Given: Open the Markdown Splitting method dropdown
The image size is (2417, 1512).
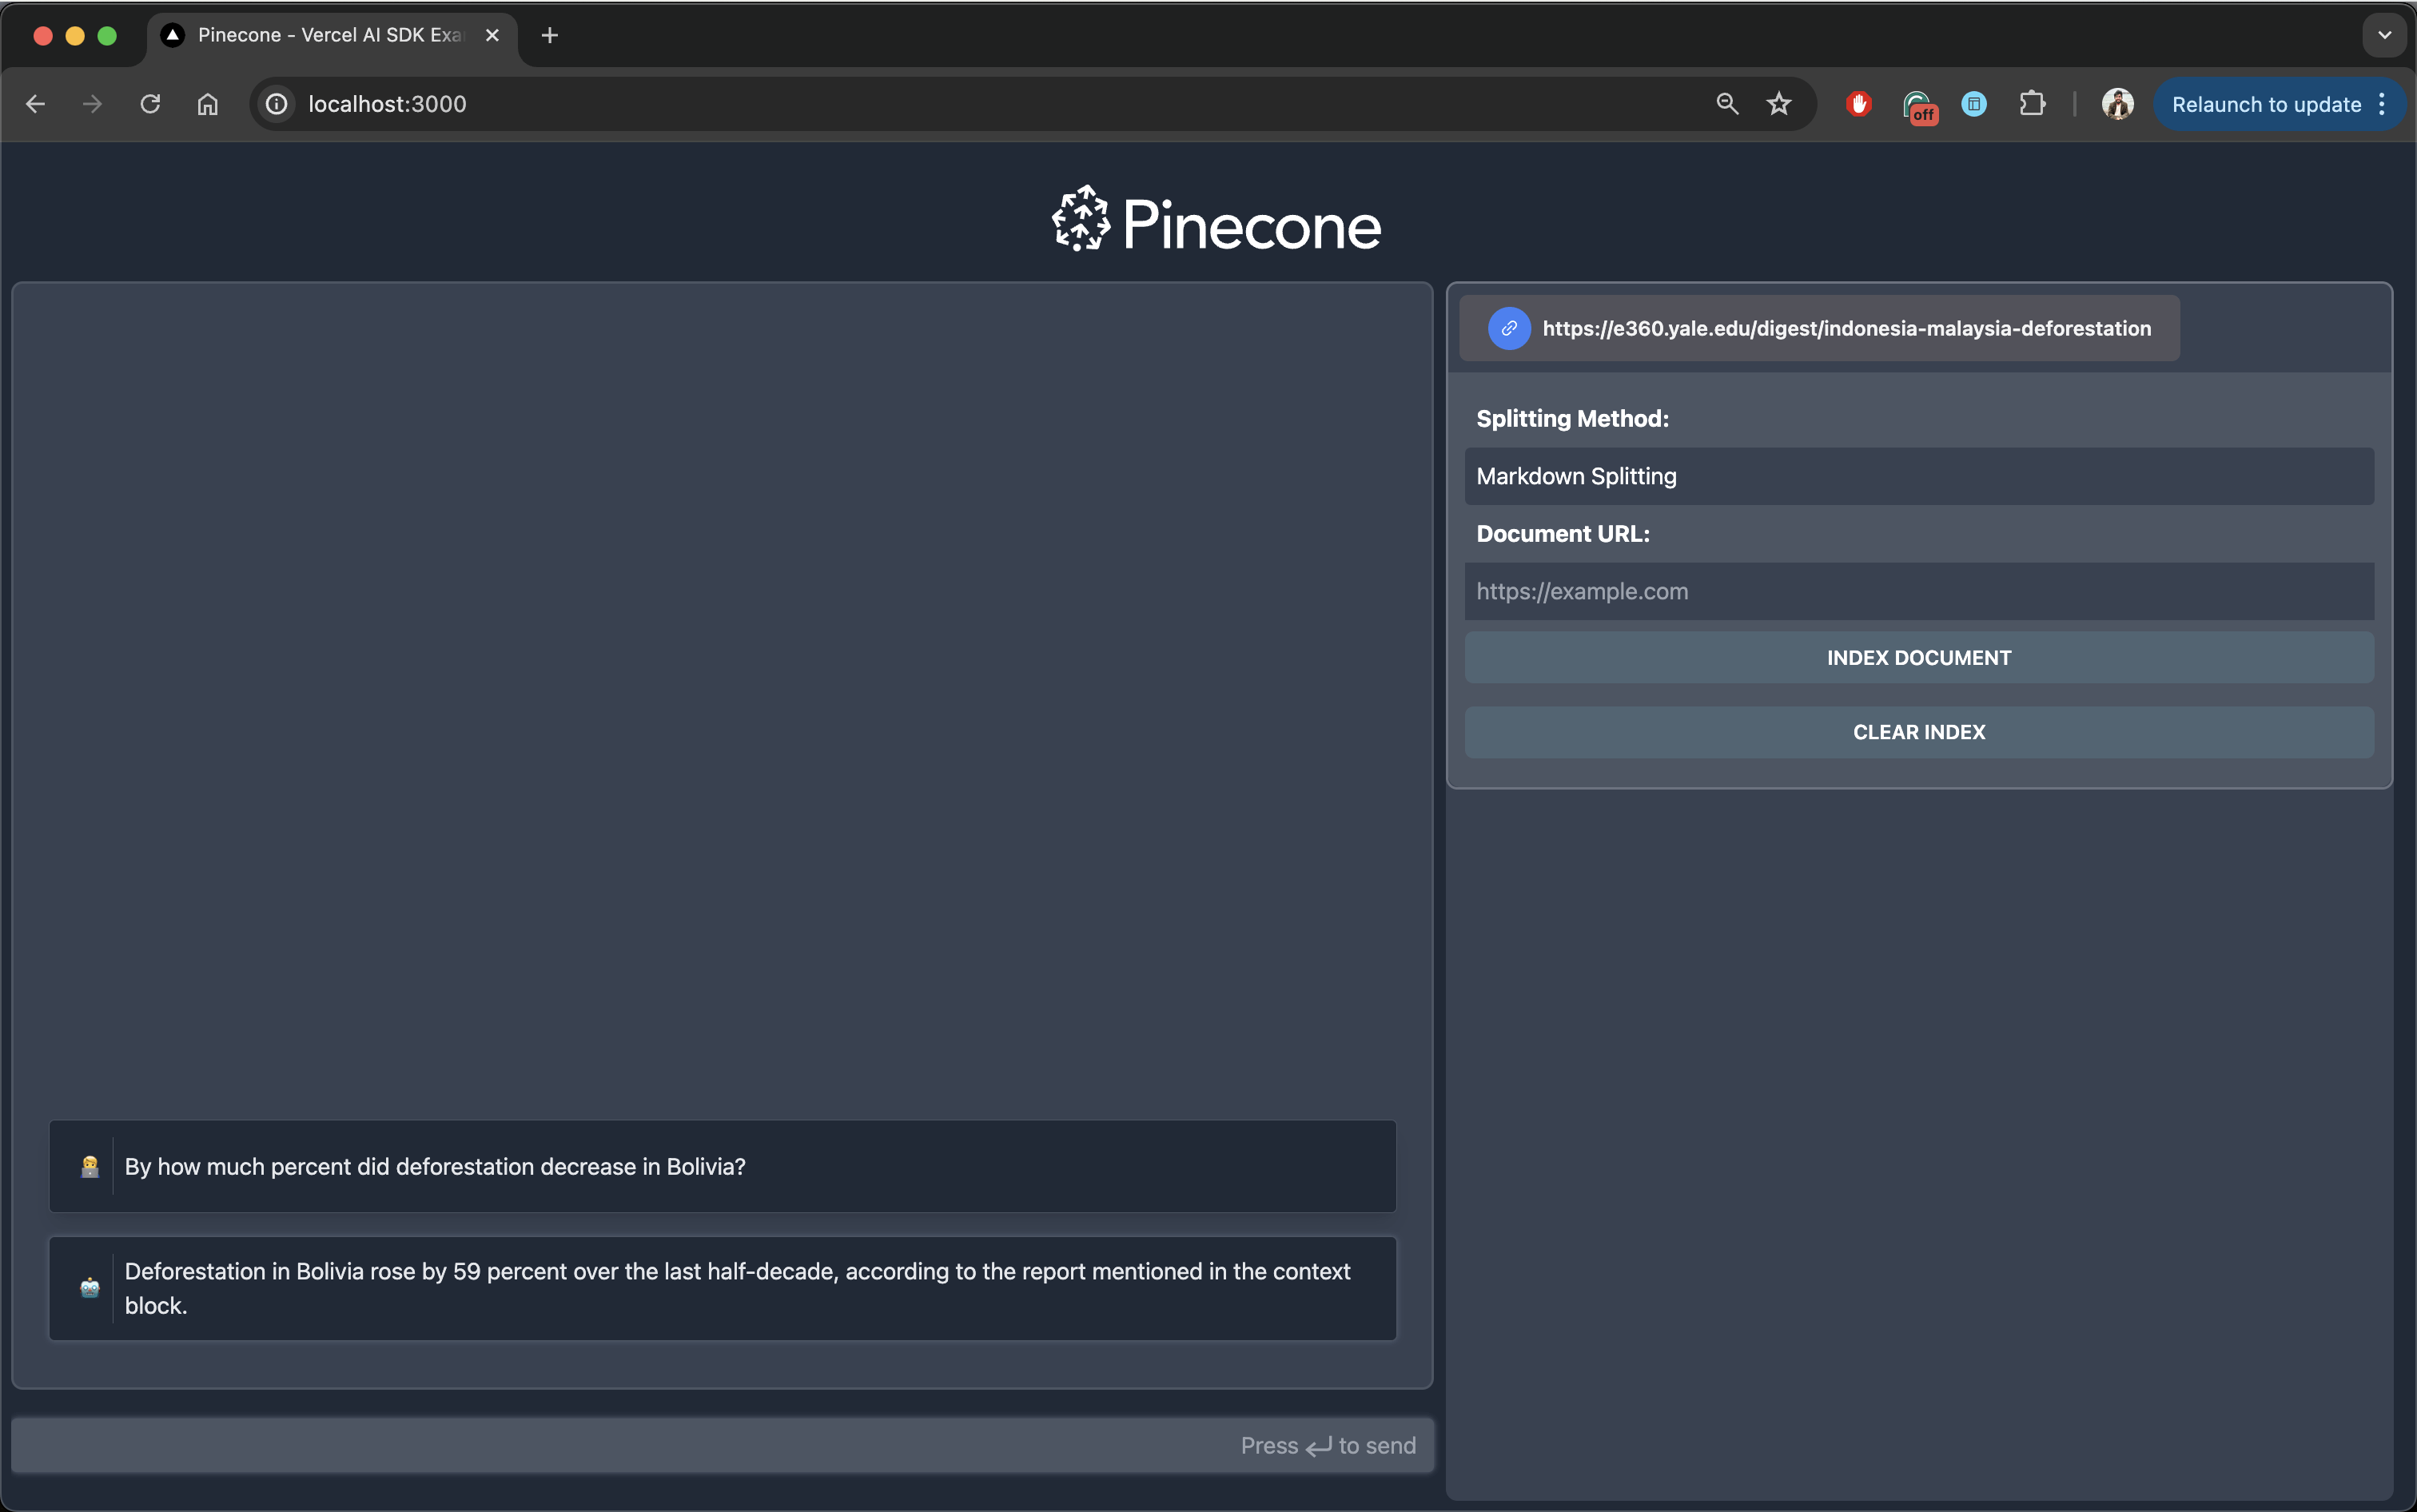Looking at the screenshot, I should pyautogui.click(x=1918, y=476).
